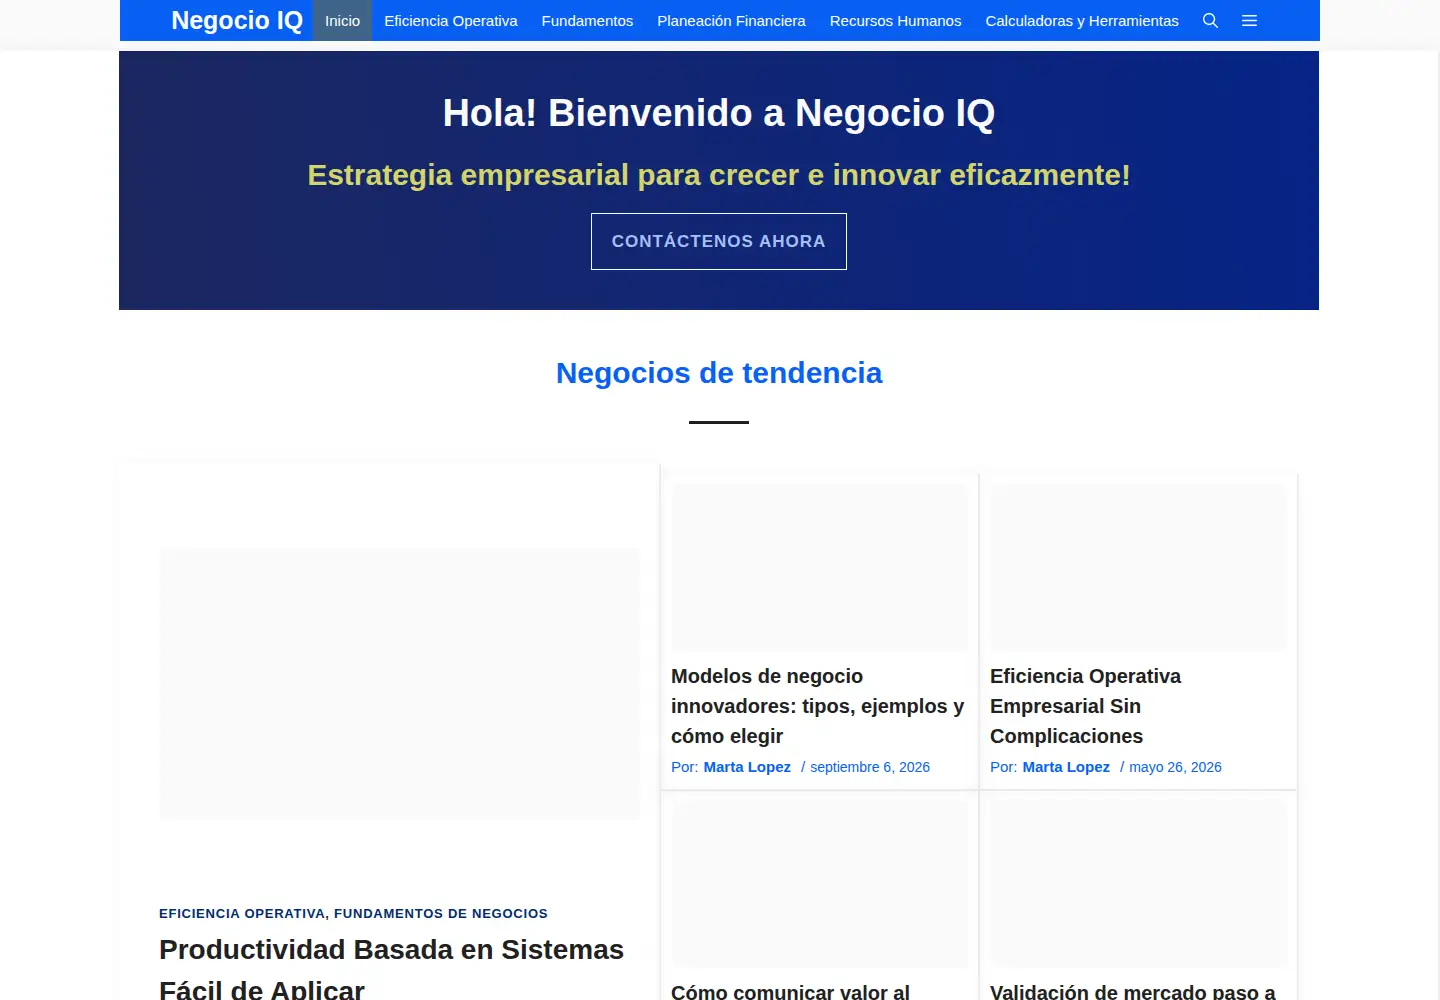
Task: Go to Negocio IQ site logo
Action: pyautogui.click(x=237, y=20)
